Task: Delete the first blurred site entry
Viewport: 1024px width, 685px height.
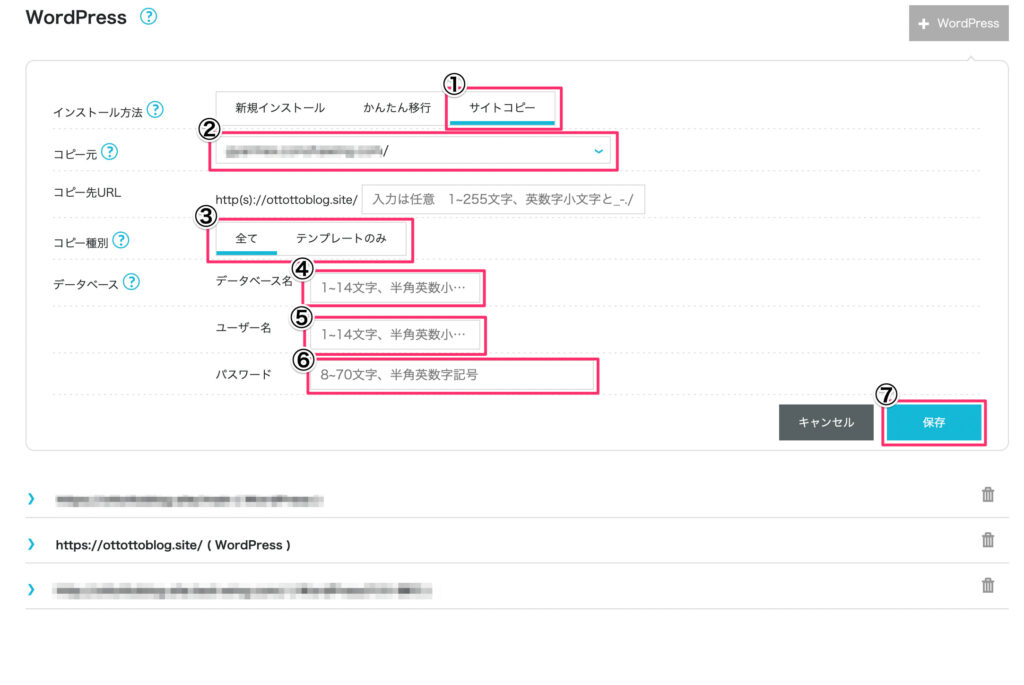Action: [x=988, y=495]
